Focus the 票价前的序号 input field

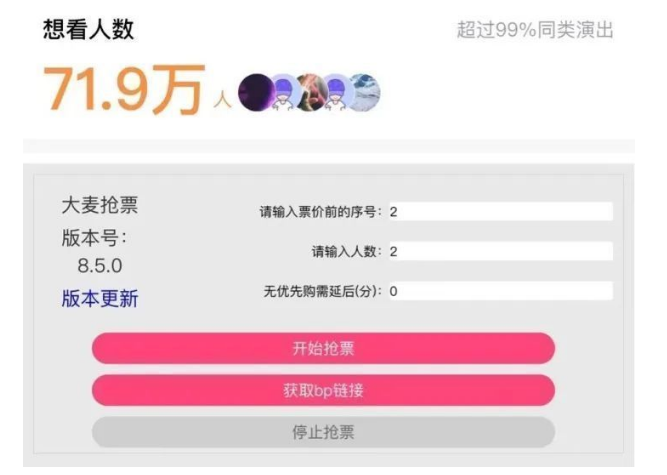coord(501,212)
